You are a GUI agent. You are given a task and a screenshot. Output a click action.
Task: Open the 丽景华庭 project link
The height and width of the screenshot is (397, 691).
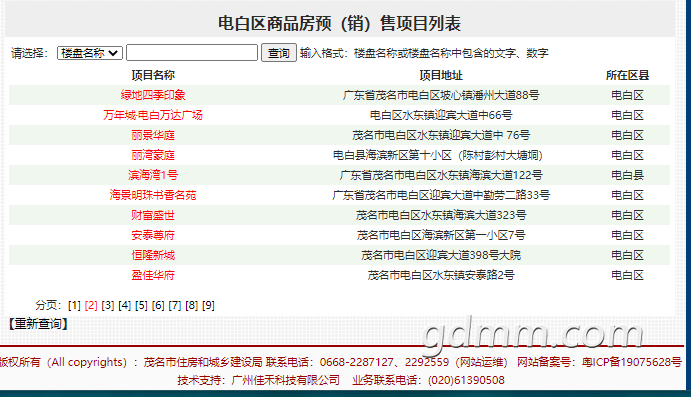tap(153, 135)
